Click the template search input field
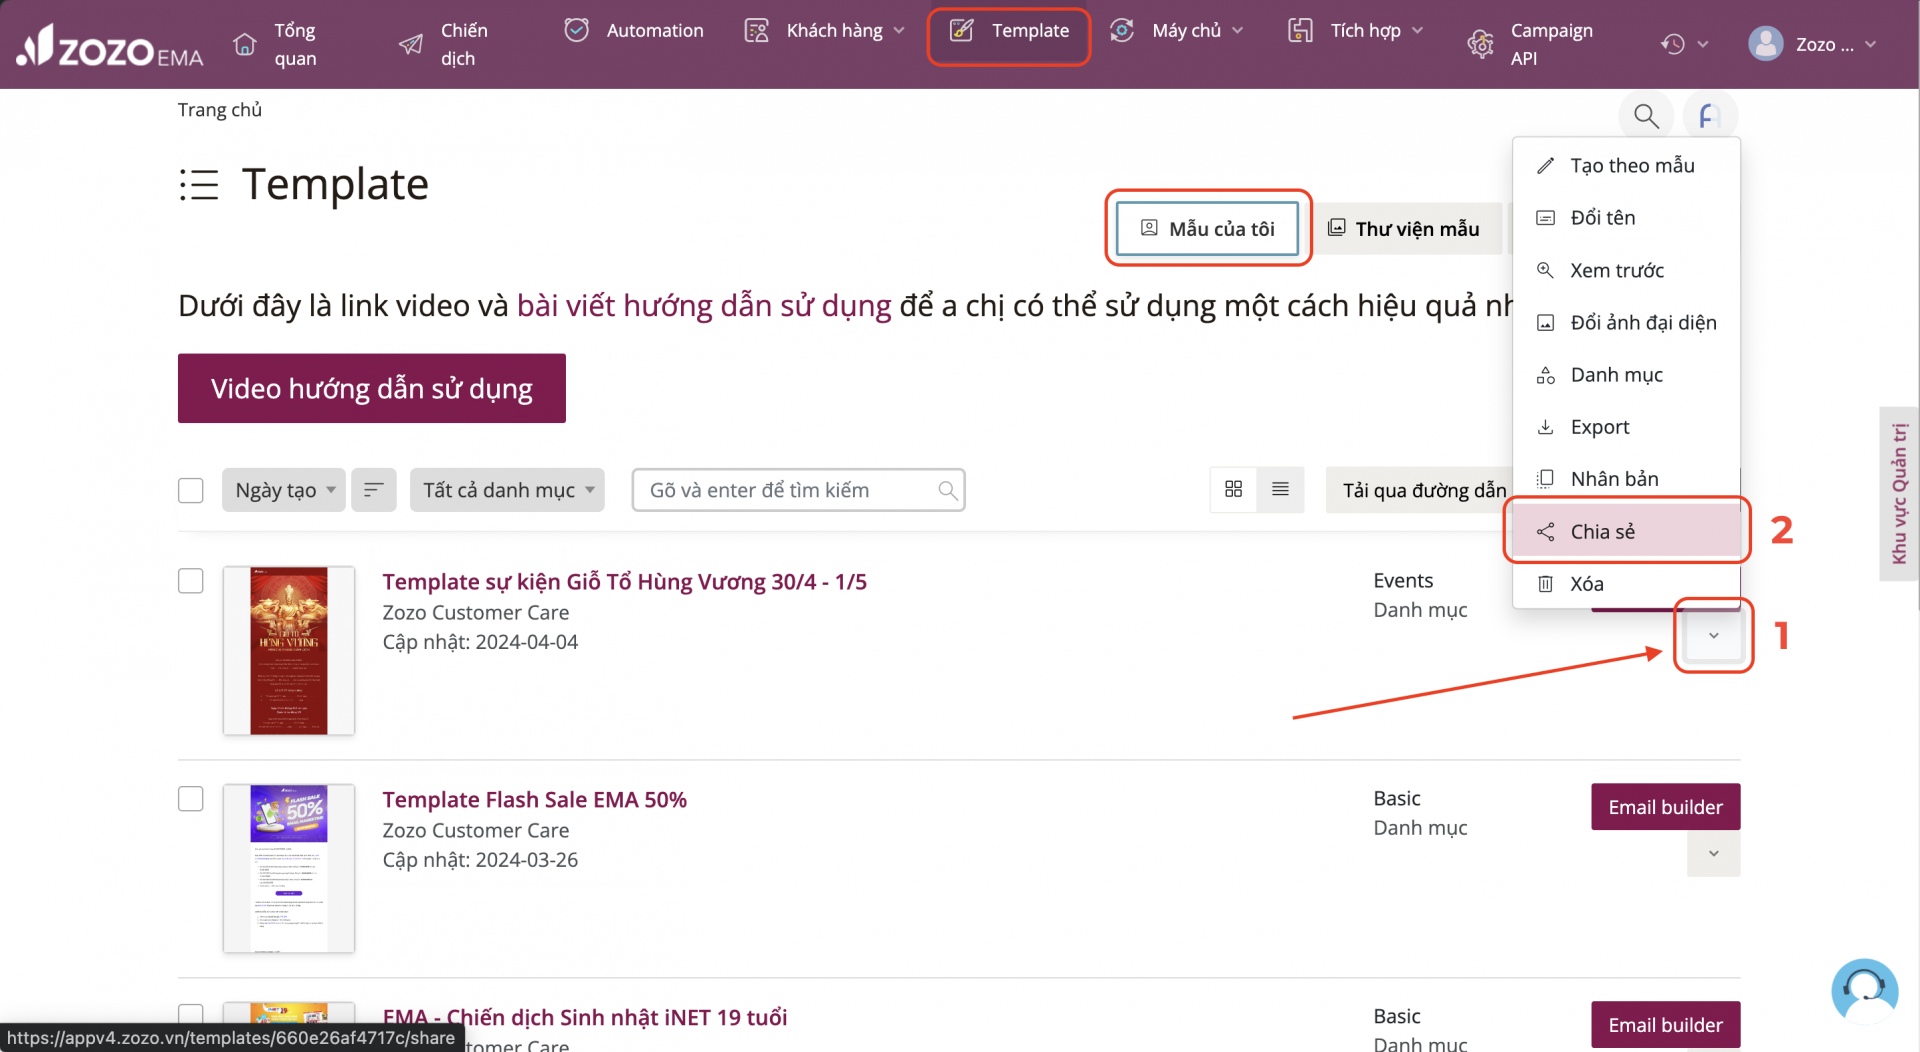Screen dimensions: 1920x1052 798,490
